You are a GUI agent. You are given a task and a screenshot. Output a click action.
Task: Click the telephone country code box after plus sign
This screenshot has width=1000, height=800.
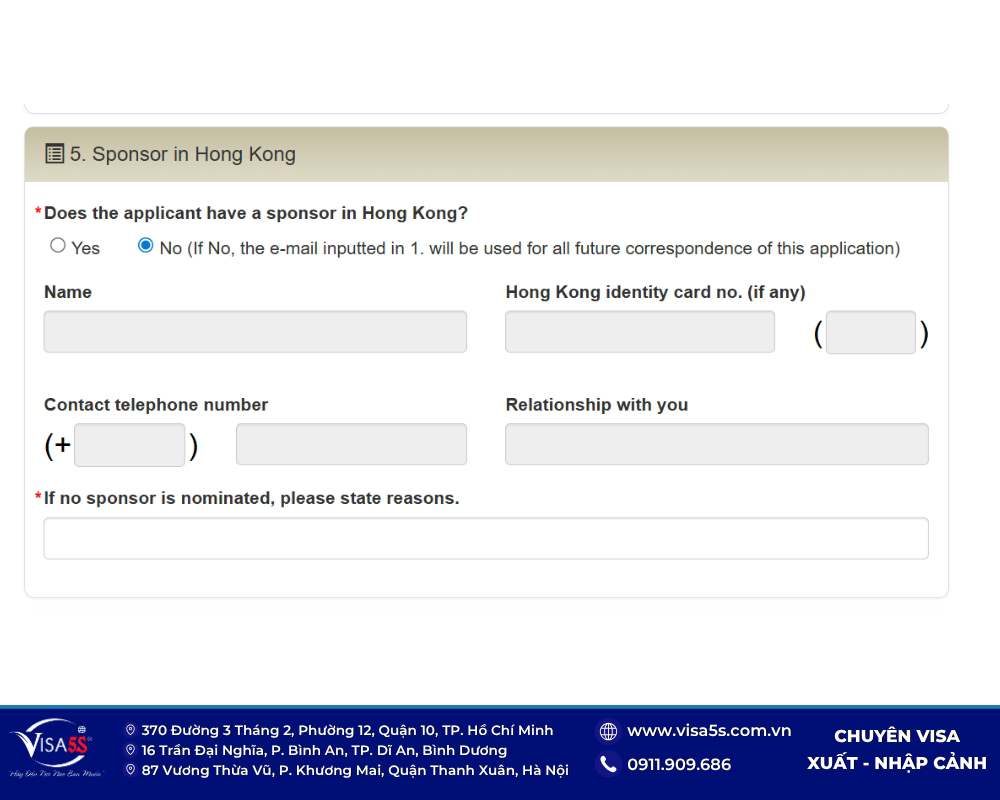(x=130, y=445)
